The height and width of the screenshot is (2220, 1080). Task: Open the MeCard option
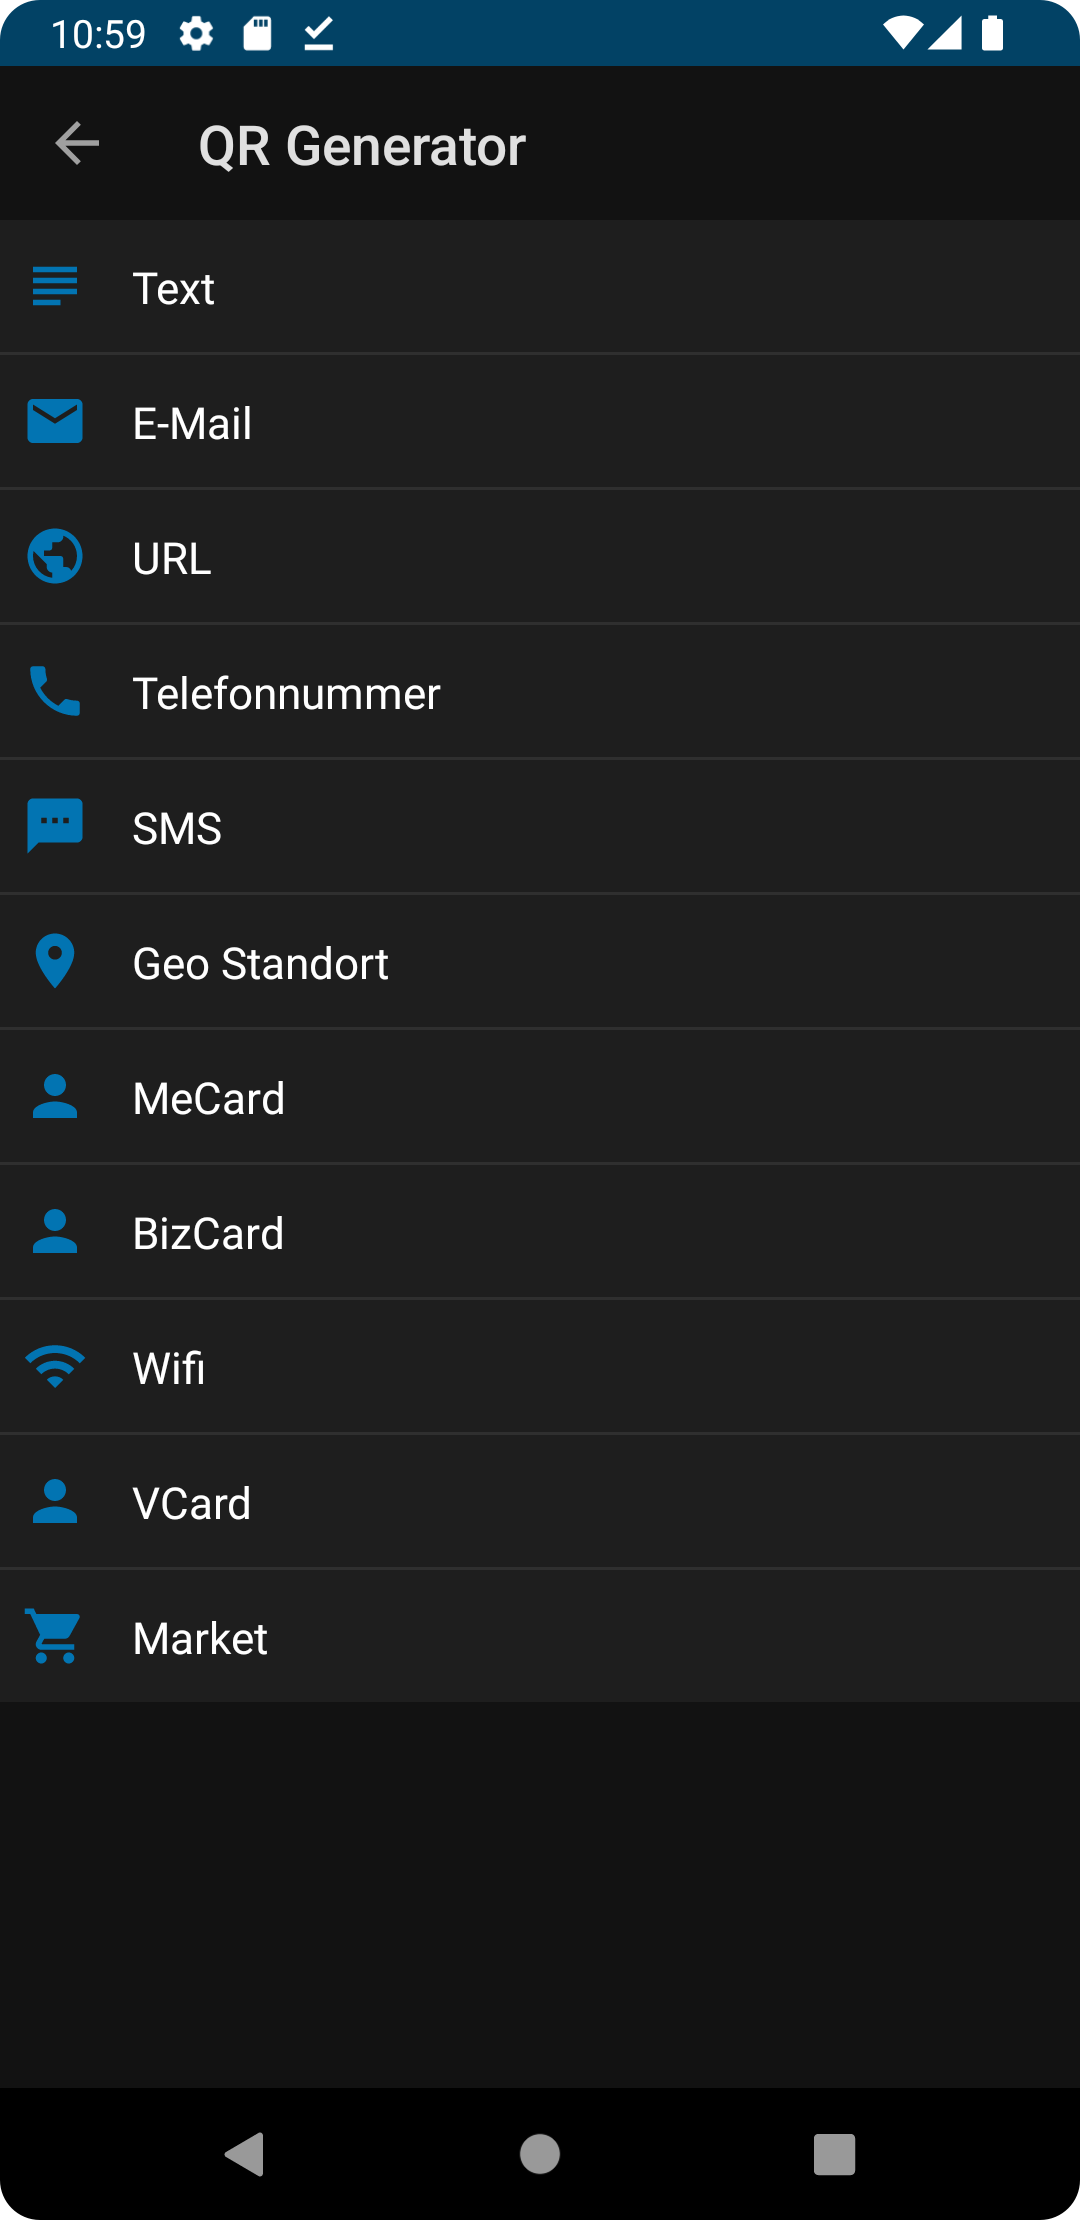pos(540,1098)
